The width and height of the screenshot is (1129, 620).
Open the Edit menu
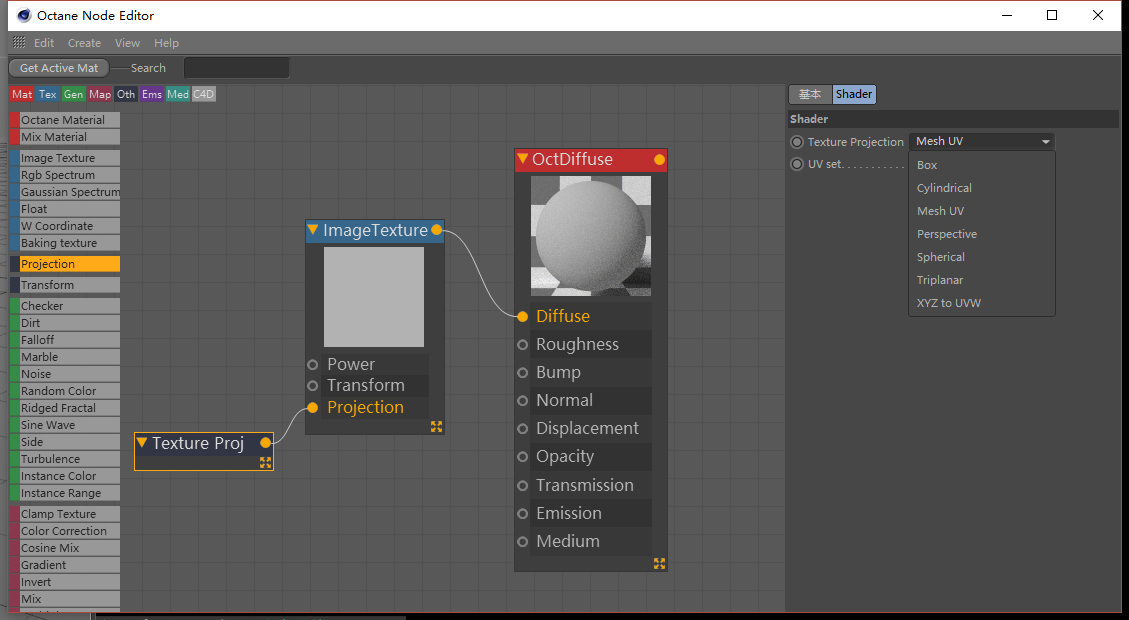pos(44,43)
